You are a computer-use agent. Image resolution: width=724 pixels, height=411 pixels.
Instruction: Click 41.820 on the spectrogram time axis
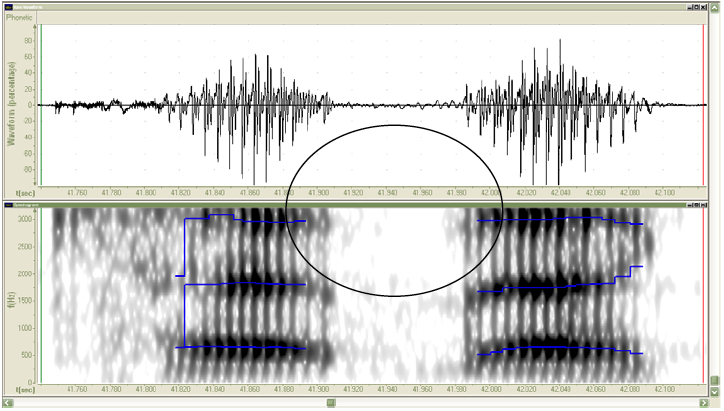[x=181, y=389]
